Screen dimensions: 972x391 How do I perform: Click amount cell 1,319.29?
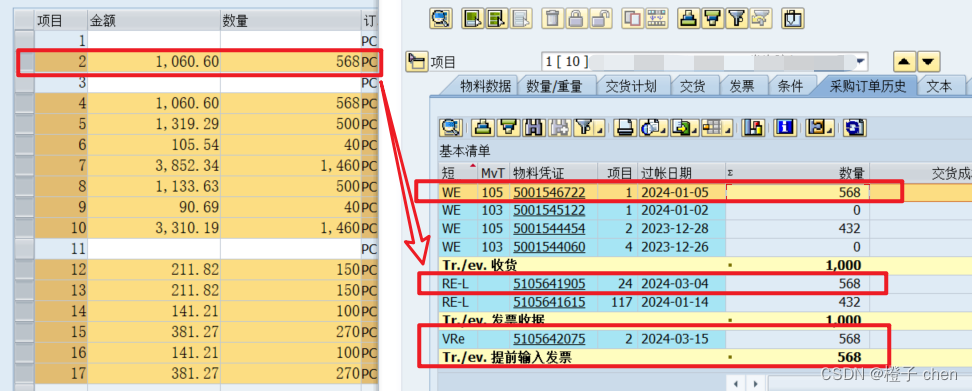tap(154, 124)
